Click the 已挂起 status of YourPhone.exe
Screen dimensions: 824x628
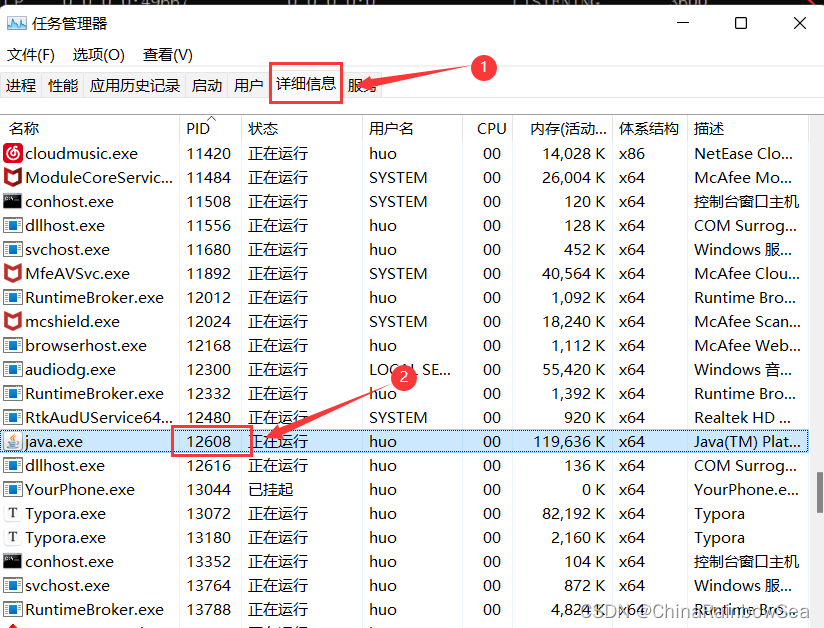(x=270, y=489)
